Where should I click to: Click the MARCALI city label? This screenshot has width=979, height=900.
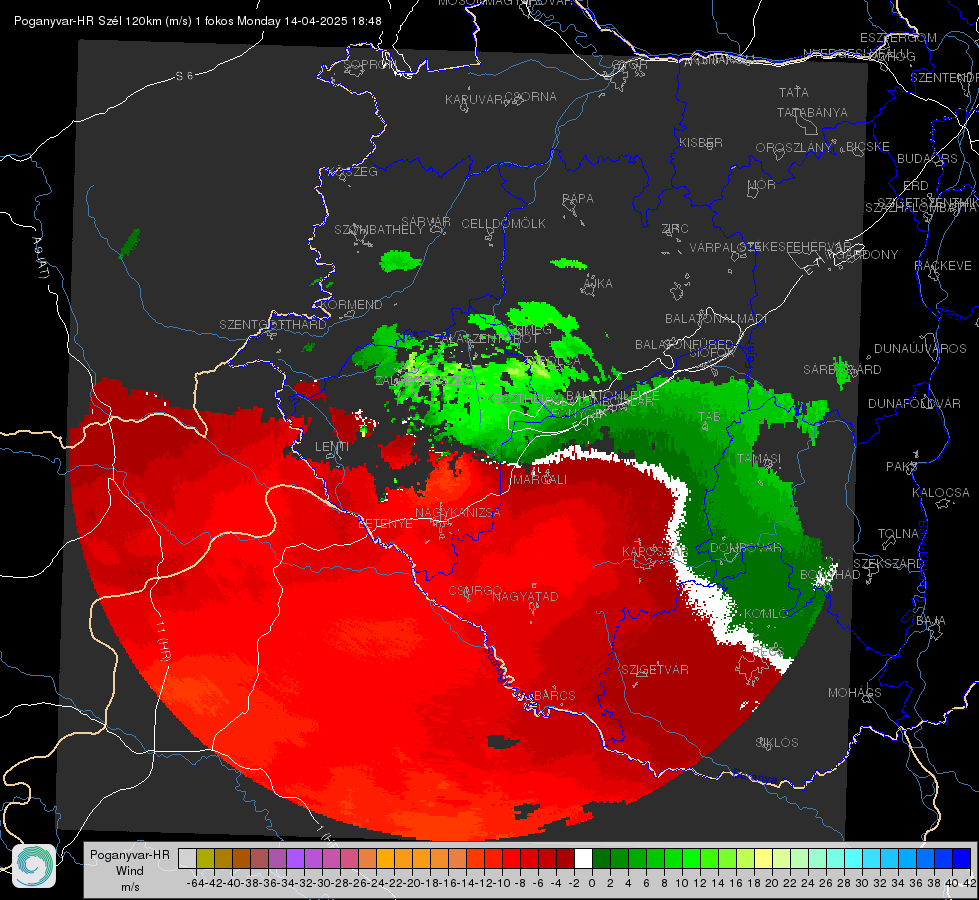539,480
